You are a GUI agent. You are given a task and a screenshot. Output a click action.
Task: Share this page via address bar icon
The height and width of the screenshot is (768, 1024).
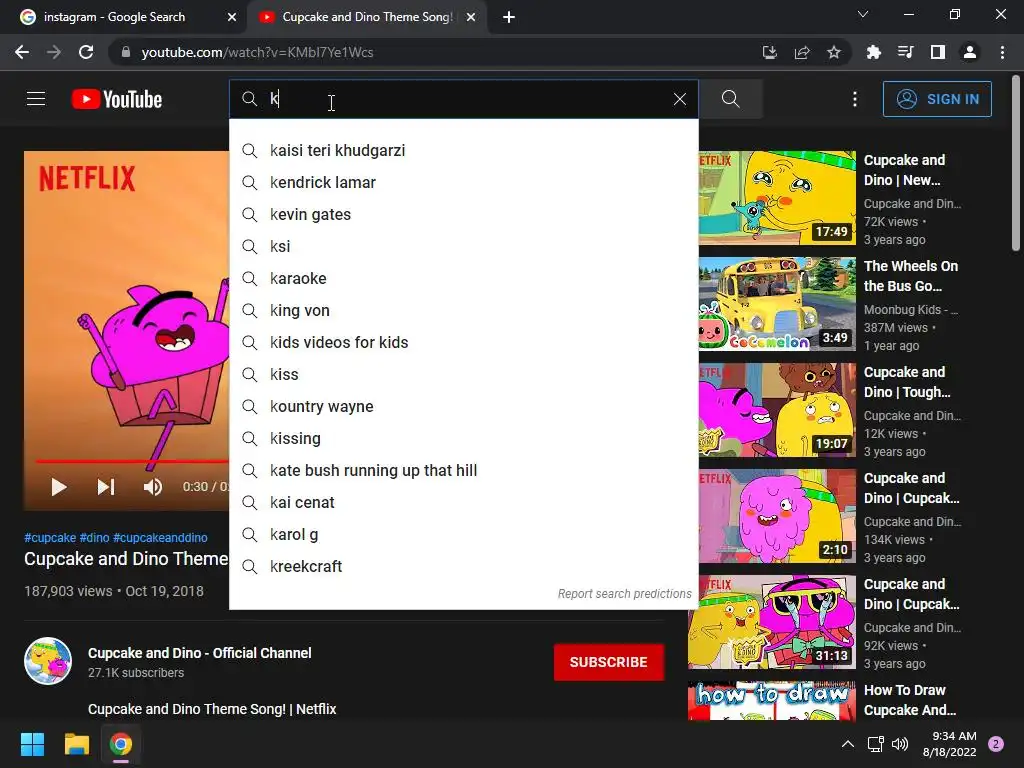point(802,52)
